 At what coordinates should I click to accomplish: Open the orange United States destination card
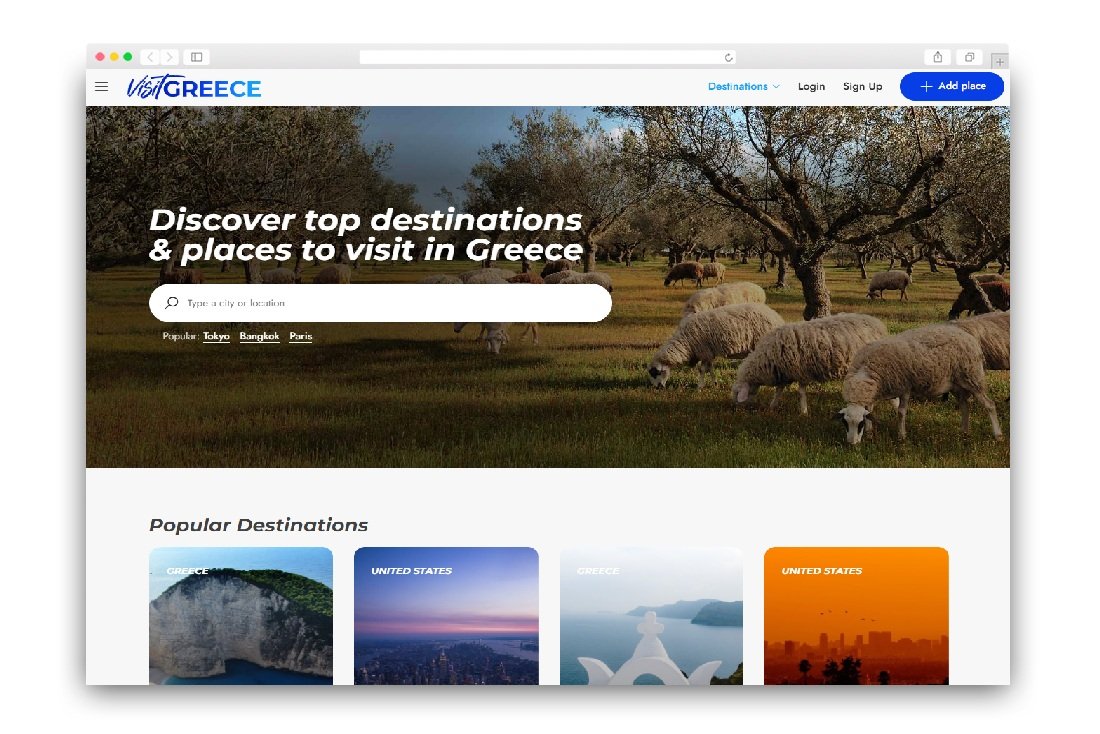(856, 615)
